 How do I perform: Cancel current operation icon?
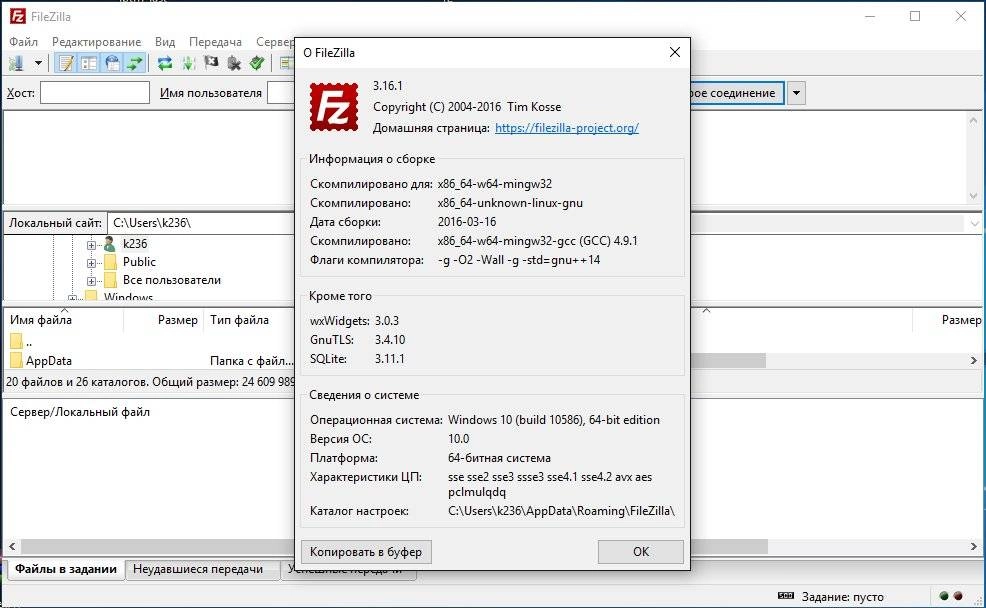[x=211, y=63]
